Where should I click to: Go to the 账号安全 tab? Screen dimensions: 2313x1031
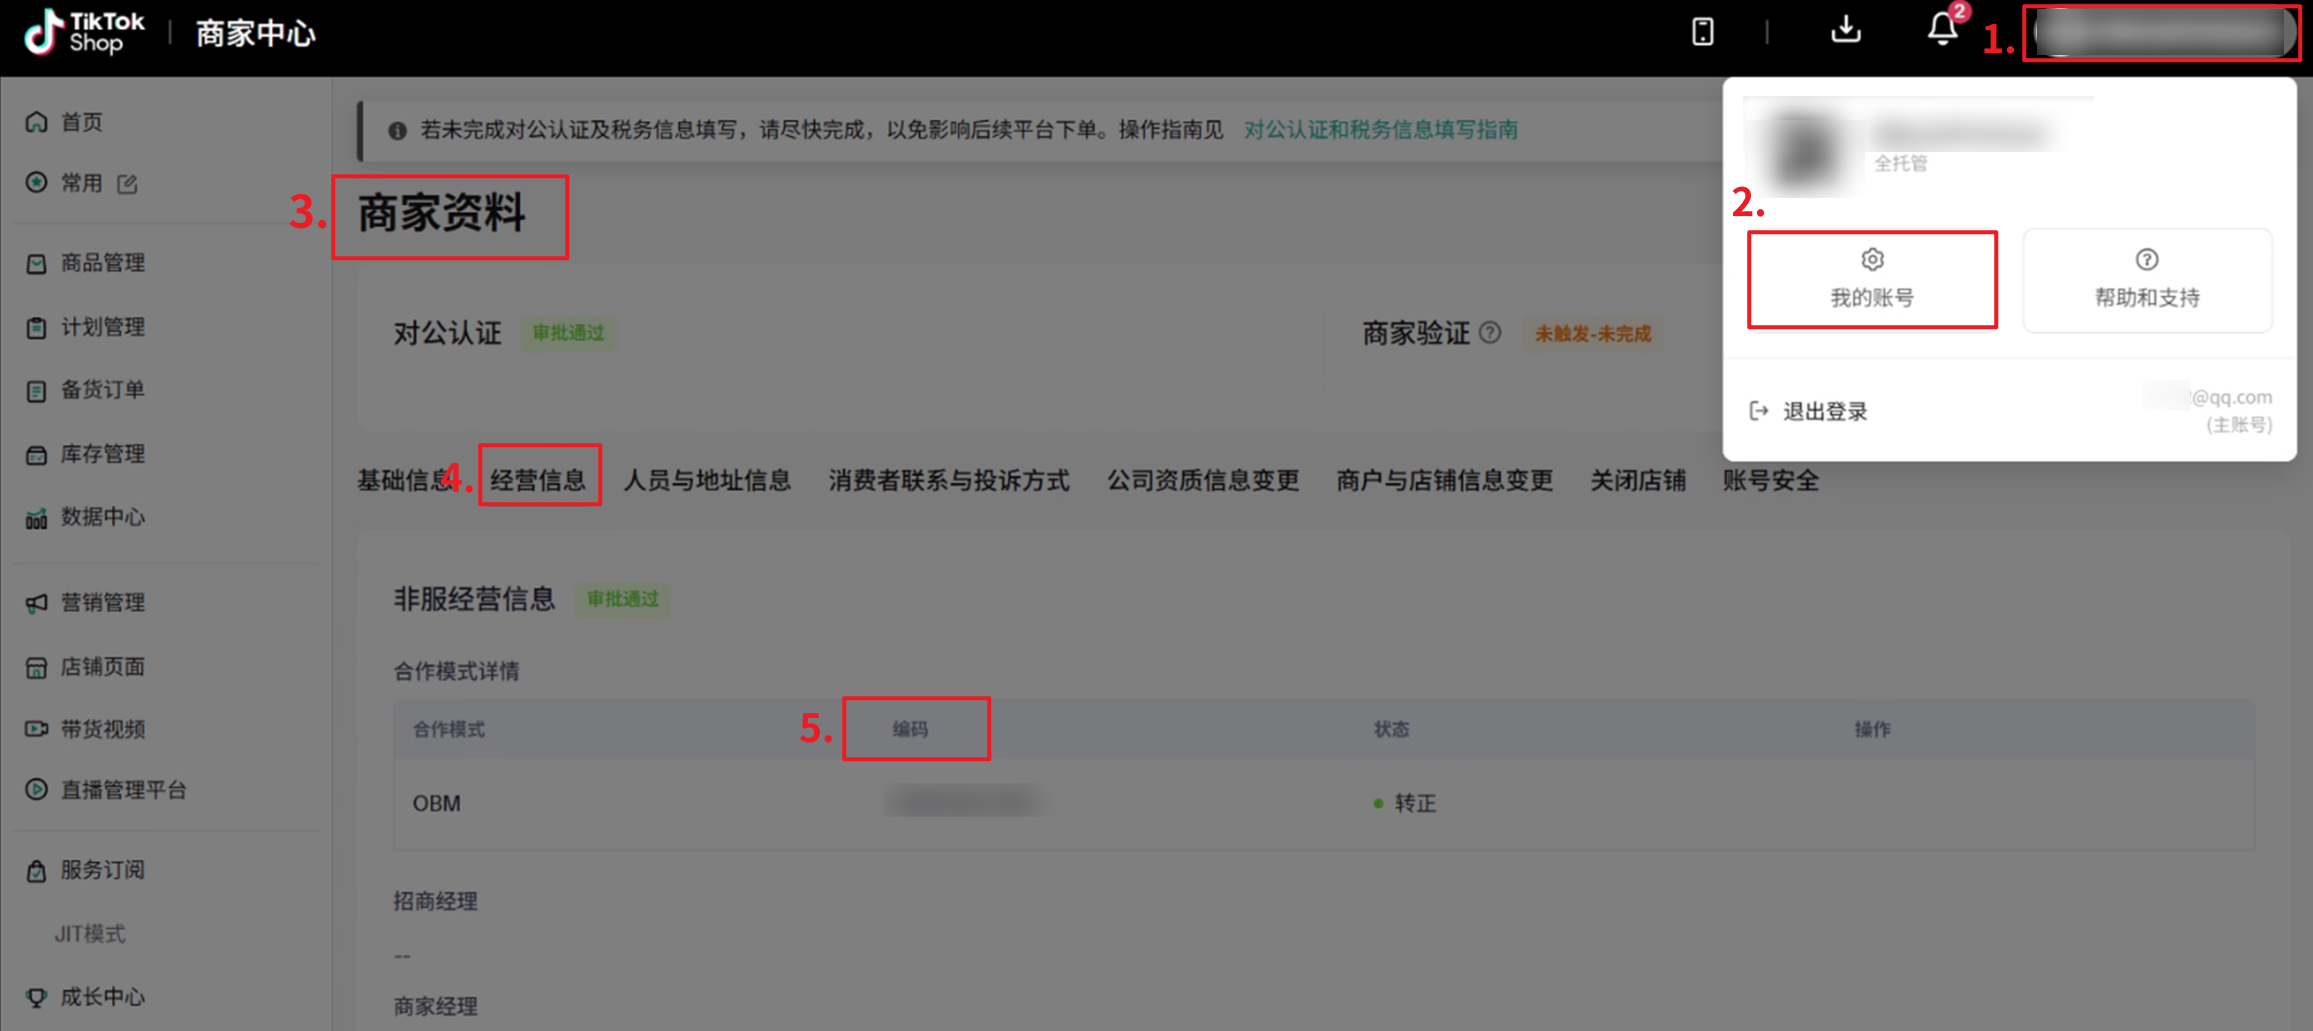(x=1771, y=480)
